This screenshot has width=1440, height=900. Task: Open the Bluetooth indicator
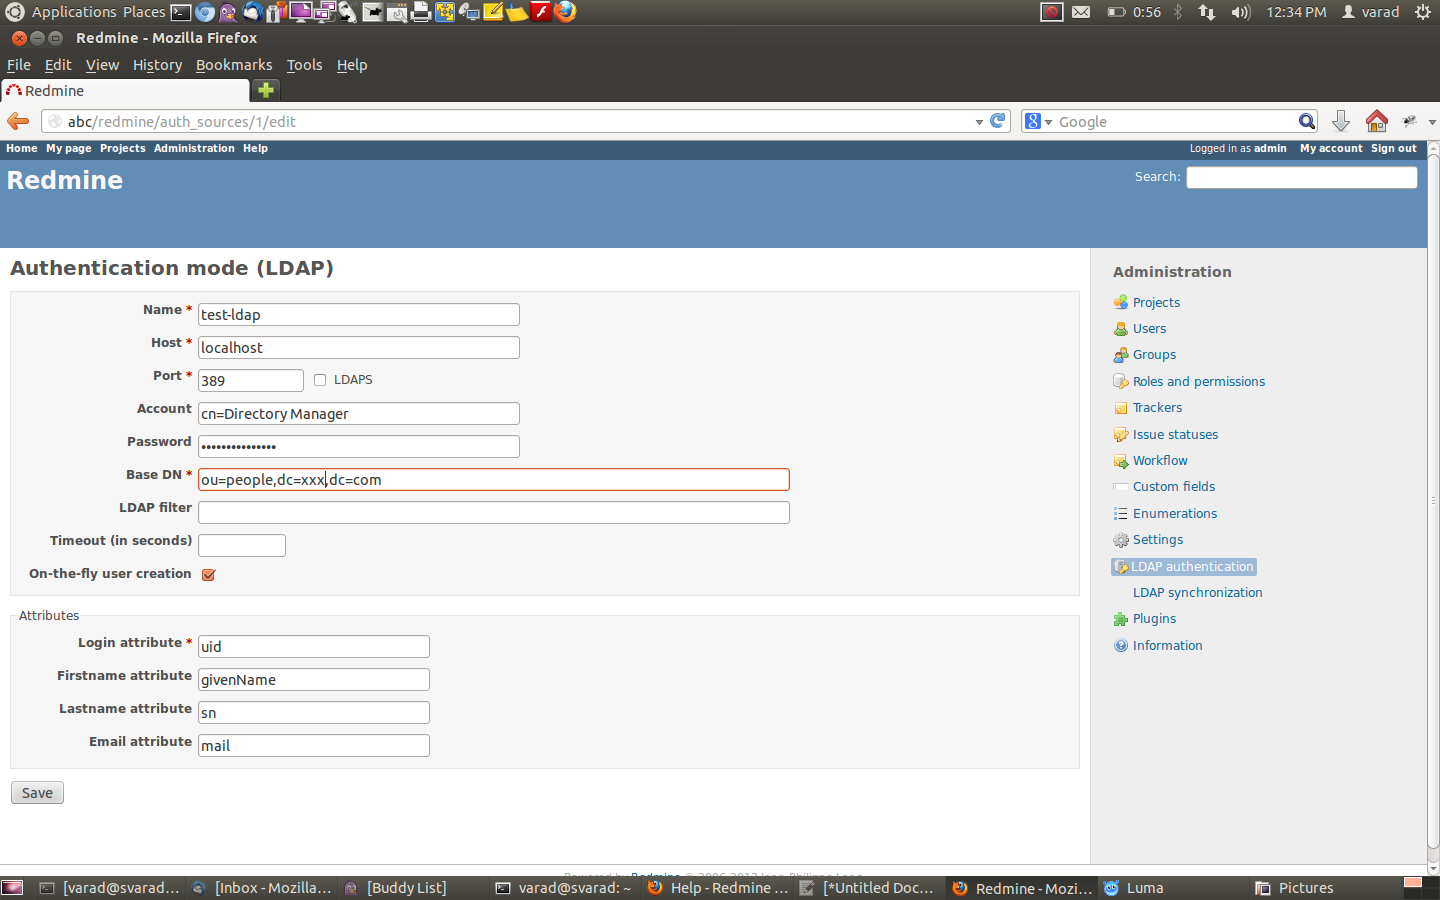[1178, 12]
